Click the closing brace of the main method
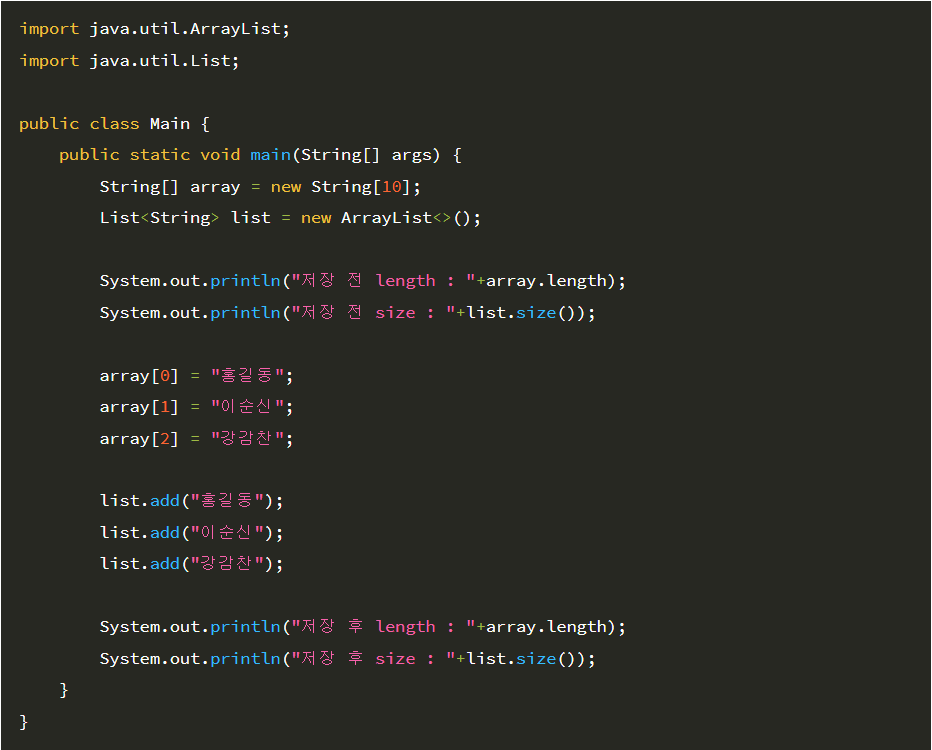 64,690
